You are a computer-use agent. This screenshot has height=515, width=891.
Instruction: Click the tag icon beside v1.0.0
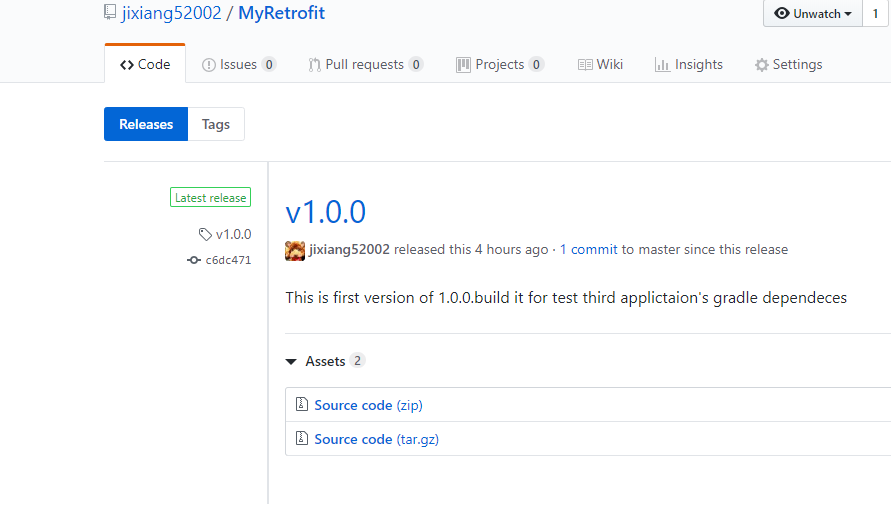205,234
